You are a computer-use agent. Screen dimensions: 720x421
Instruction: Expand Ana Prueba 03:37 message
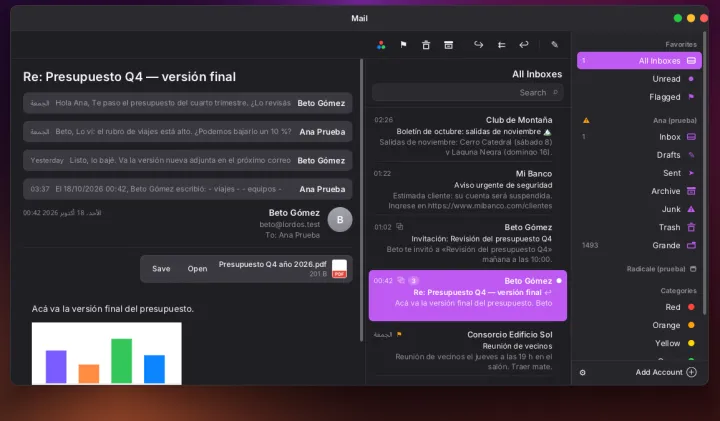point(187,189)
